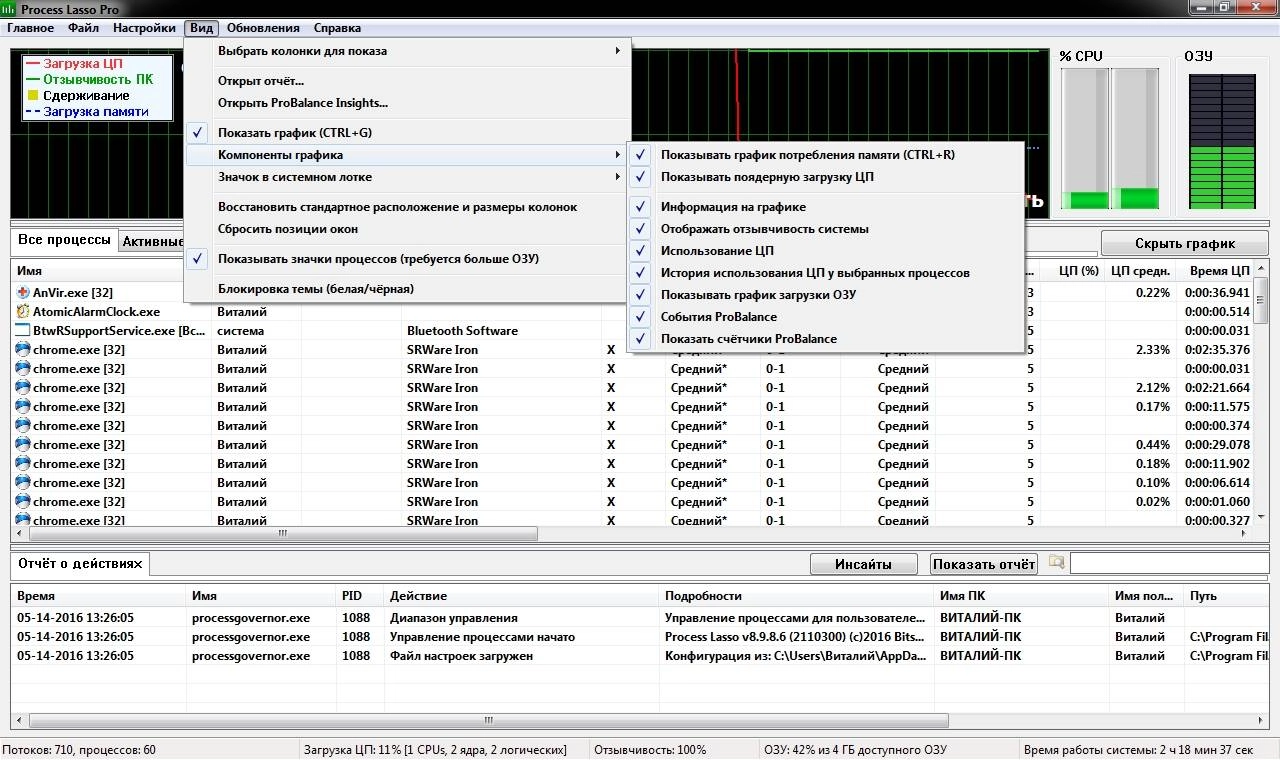
Task: Sort the log by the Имя ПК column header
Action: (x=1022, y=596)
